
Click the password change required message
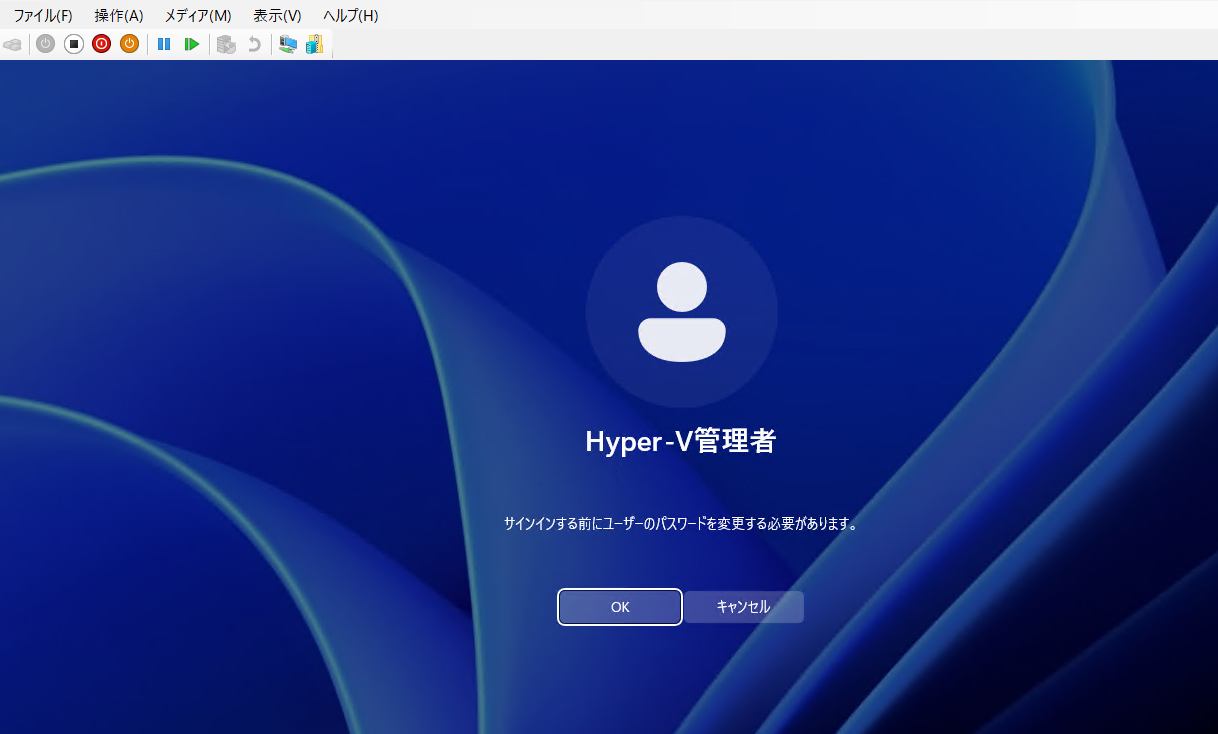681,523
